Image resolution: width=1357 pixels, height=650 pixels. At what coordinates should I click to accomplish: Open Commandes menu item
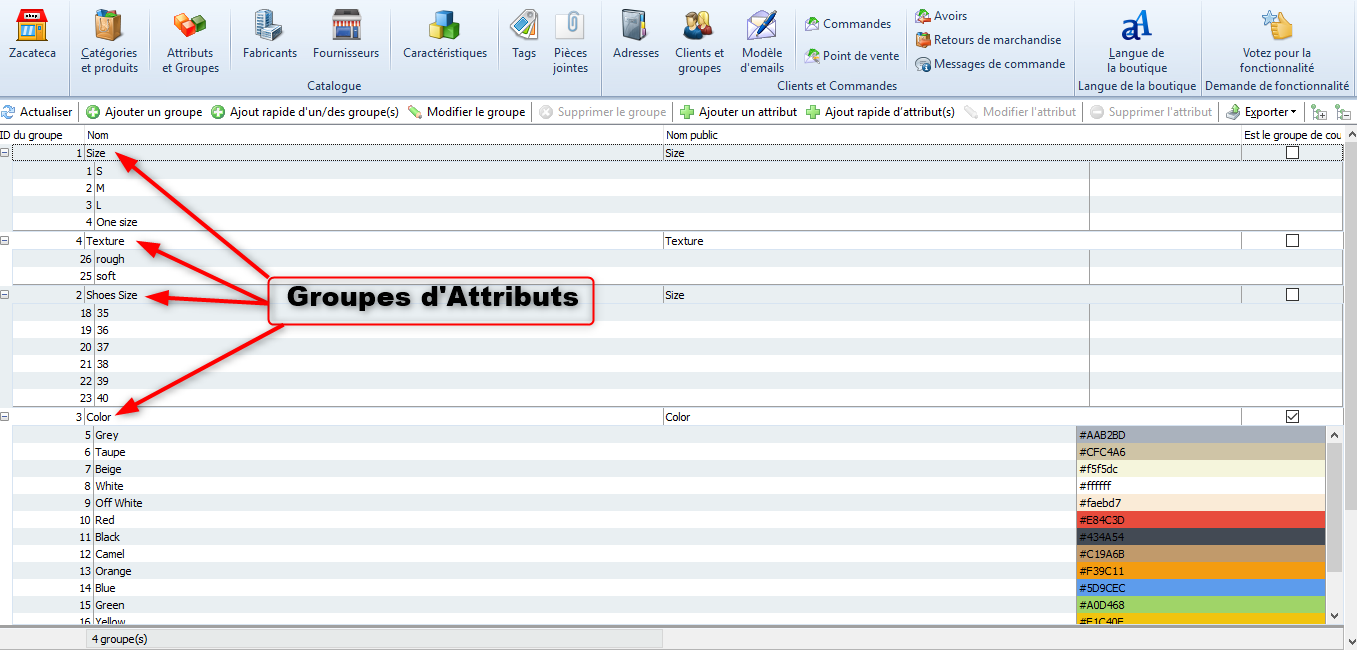(848, 24)
